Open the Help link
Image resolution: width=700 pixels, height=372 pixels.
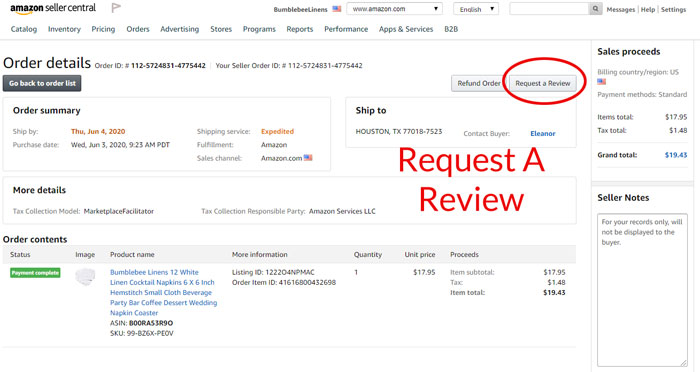(x=648, y=9)
